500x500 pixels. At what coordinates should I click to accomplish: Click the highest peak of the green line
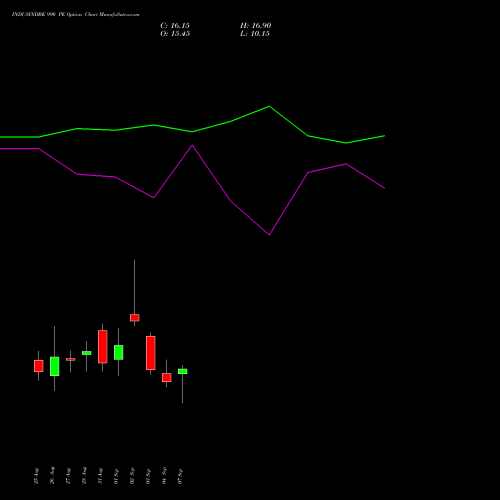[269, 106]
